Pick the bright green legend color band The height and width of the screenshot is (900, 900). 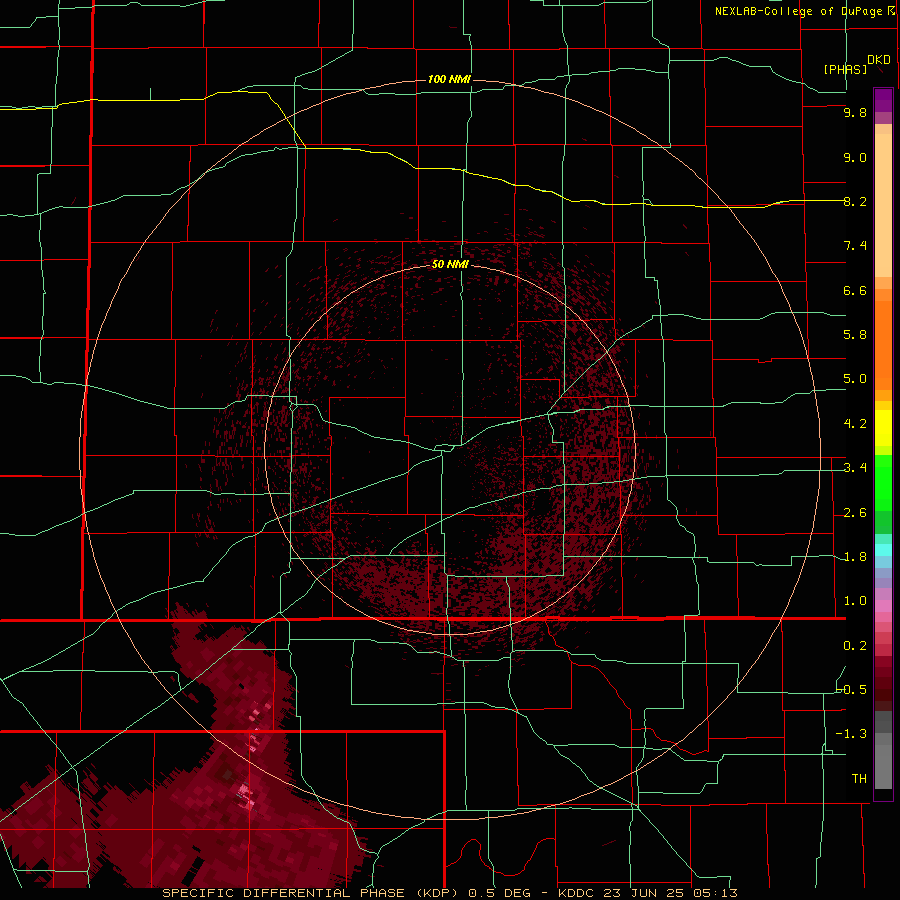tap(883, 483)
